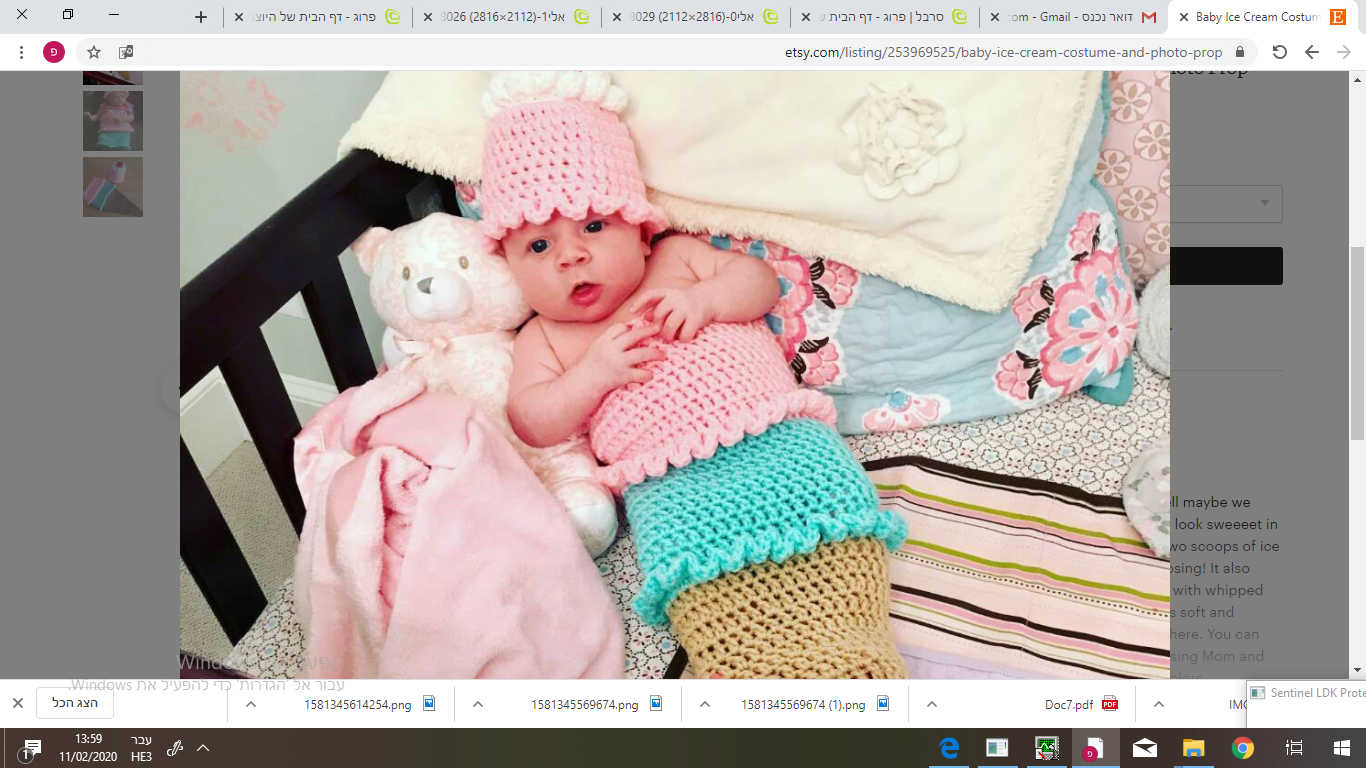
Task: Open the green chart monitor app on taskbar
Action: pos(1046,748)
